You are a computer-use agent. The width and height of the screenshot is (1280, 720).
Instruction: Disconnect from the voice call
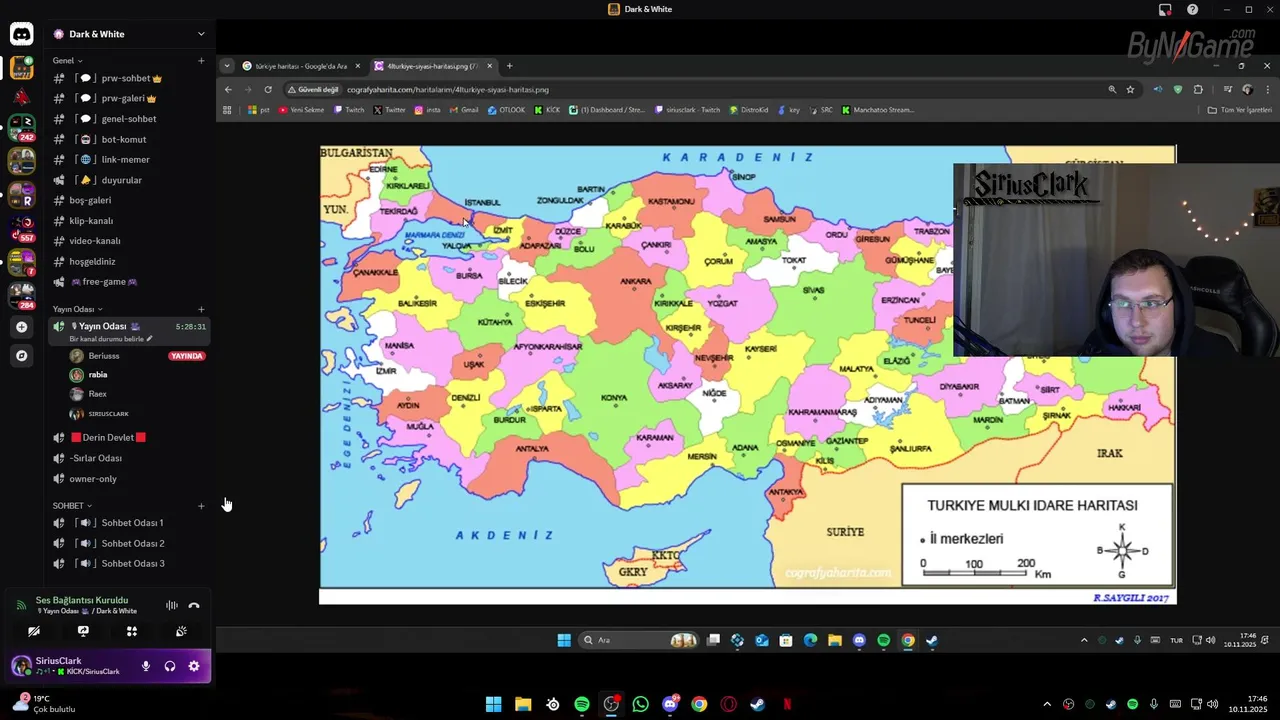tap(194, 605)
